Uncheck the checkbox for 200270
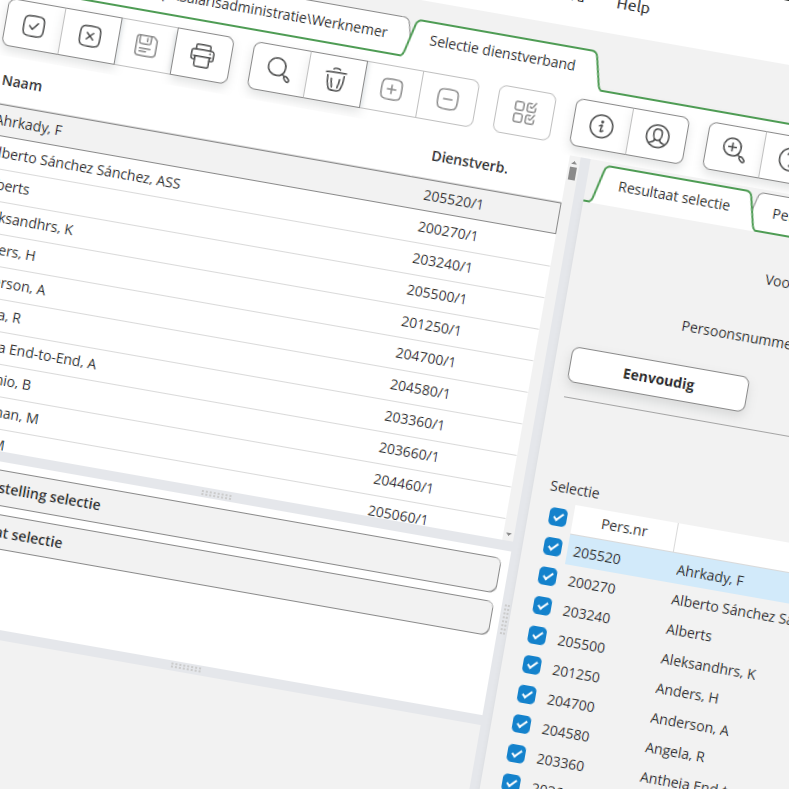This screenshot has width=789, height=789. pyautogui.click(x=547, y=576)
